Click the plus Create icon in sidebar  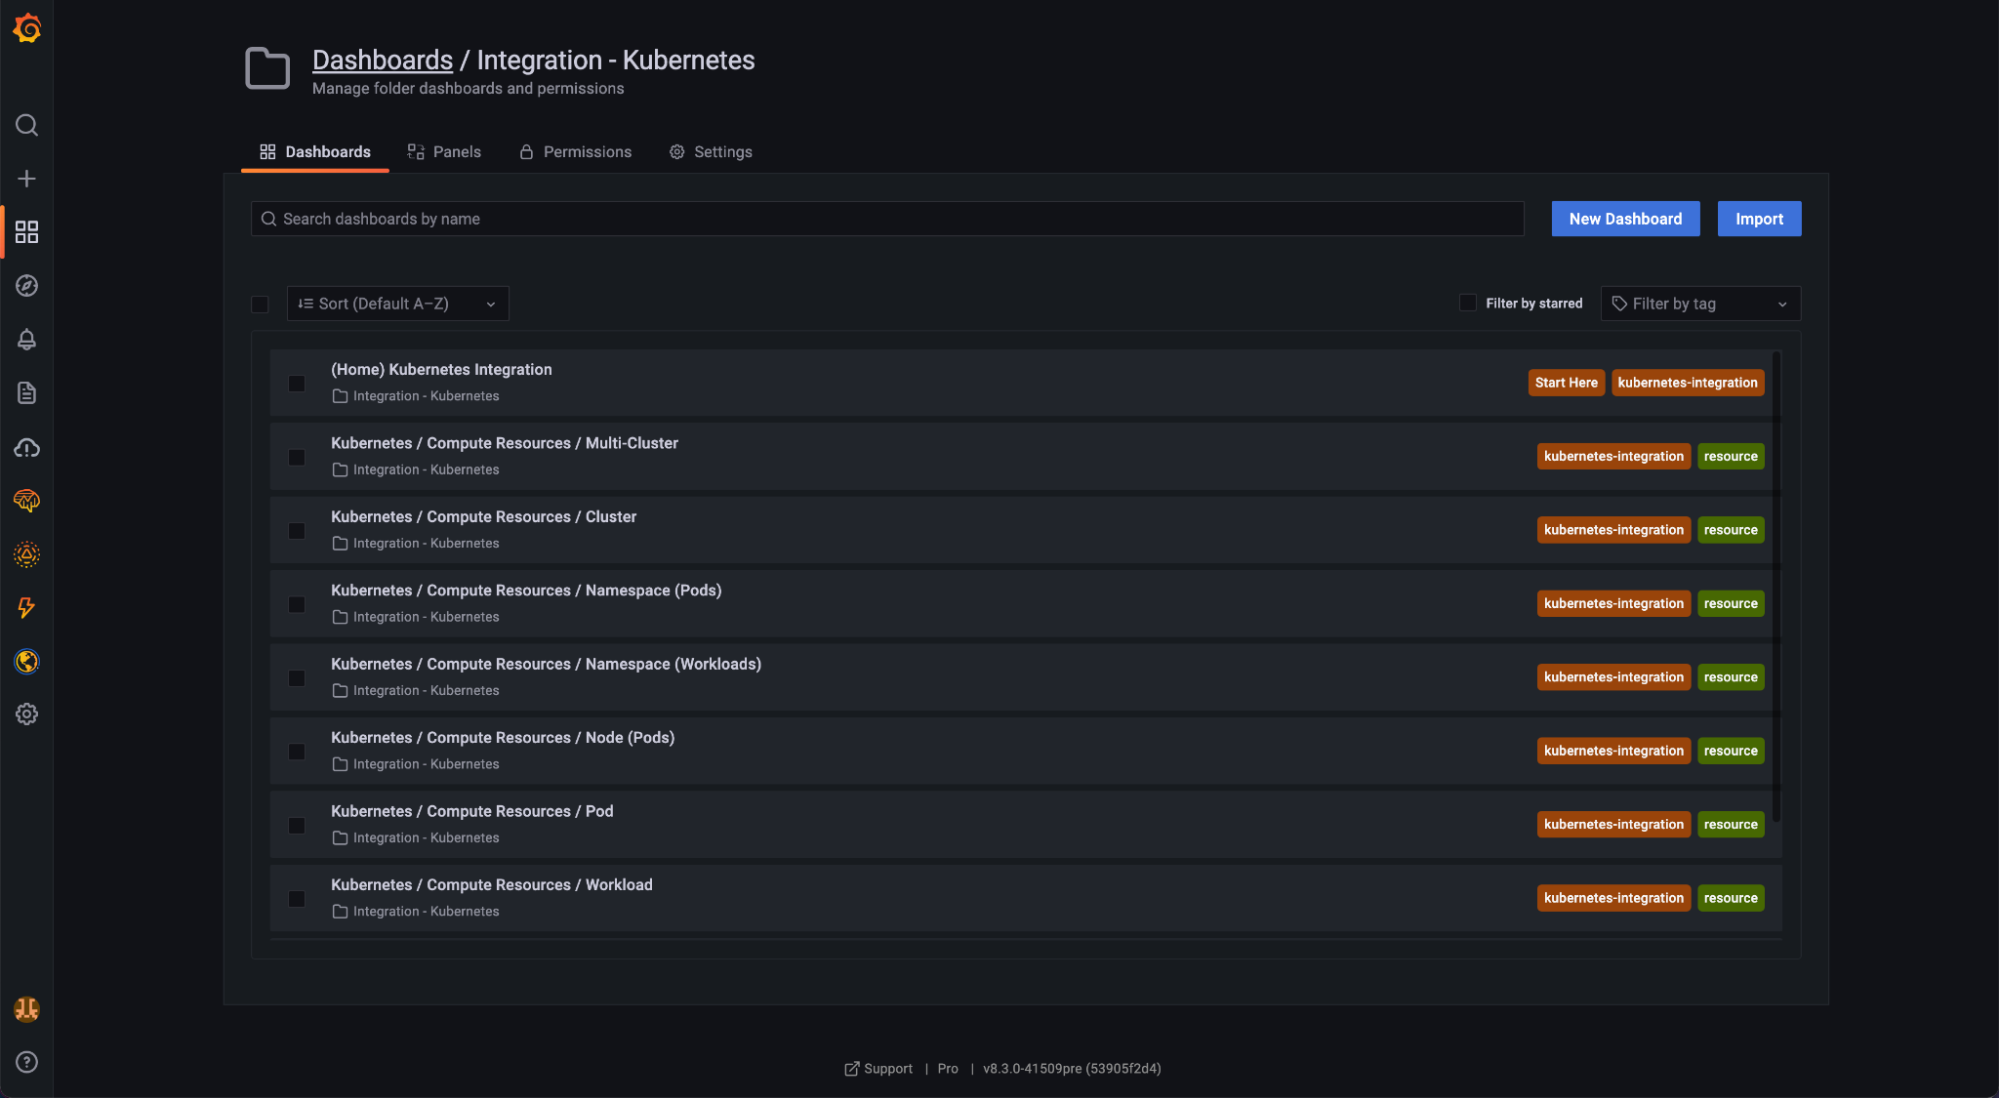27,179
